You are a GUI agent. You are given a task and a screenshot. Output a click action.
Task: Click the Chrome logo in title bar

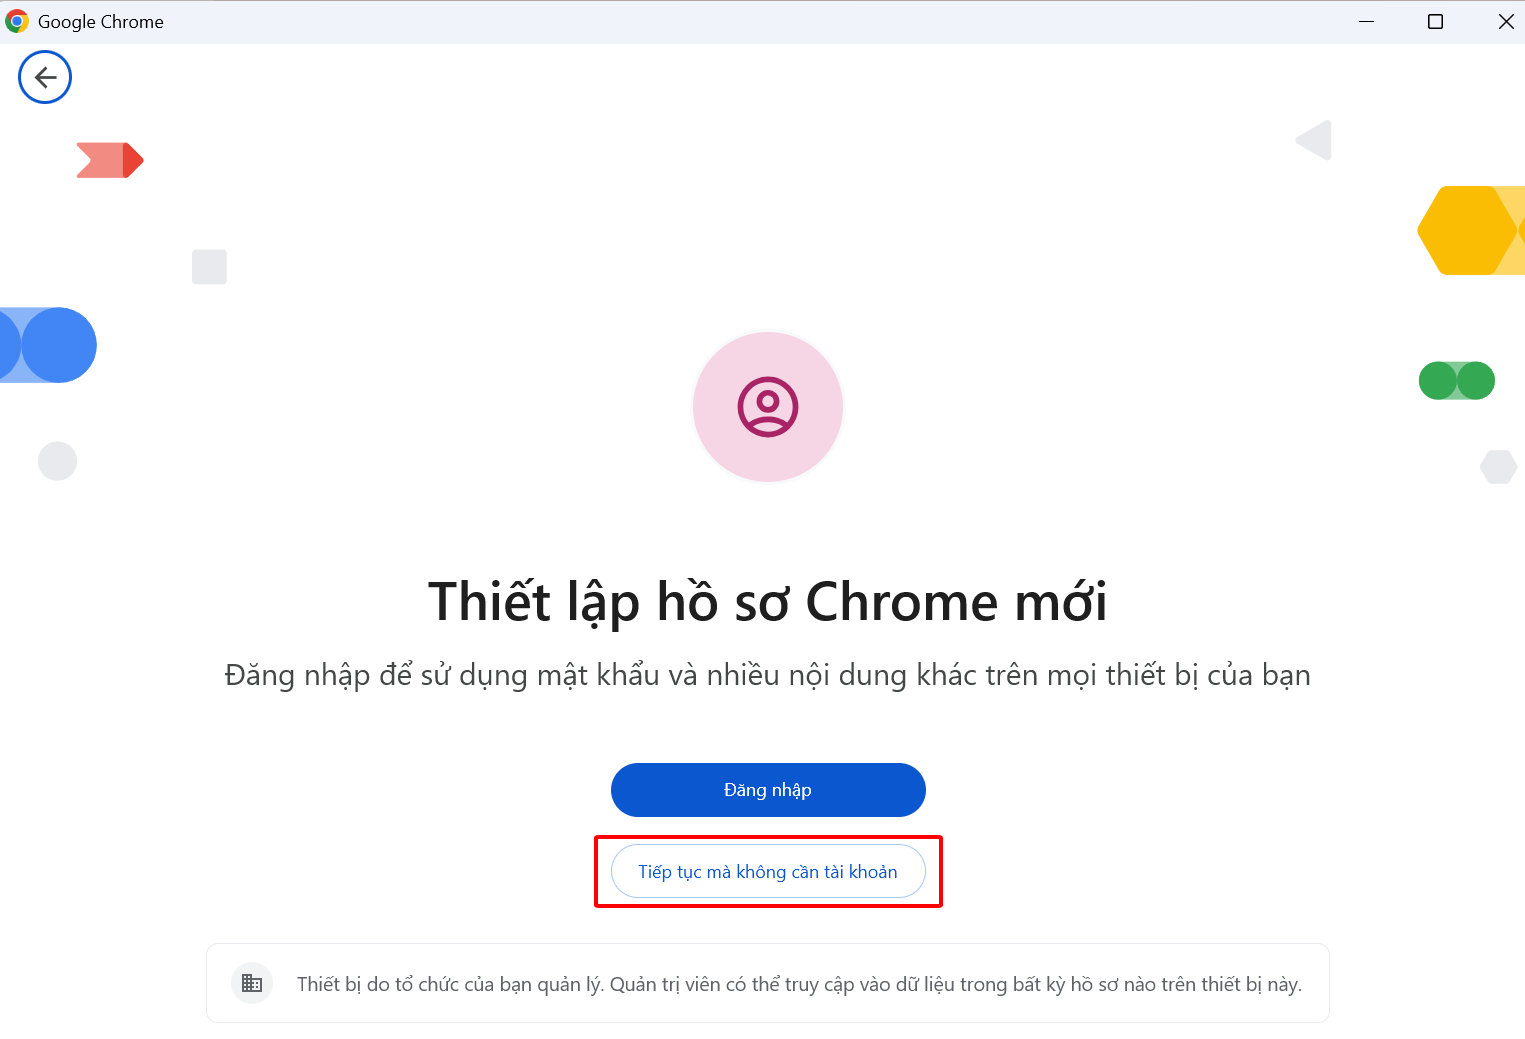[17, 21]
